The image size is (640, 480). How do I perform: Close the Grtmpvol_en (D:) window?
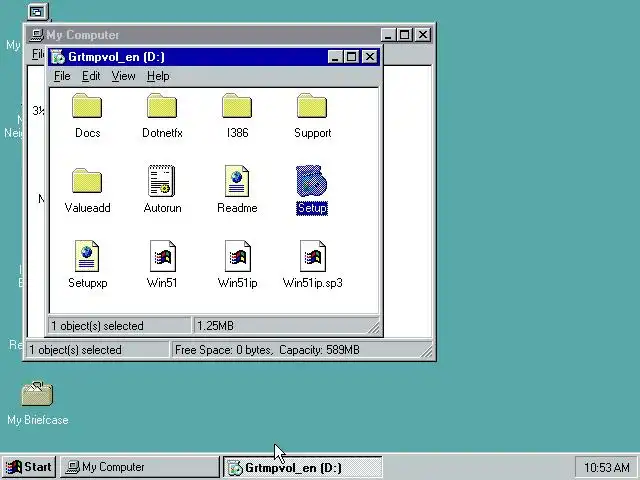[x=370, y=57]
